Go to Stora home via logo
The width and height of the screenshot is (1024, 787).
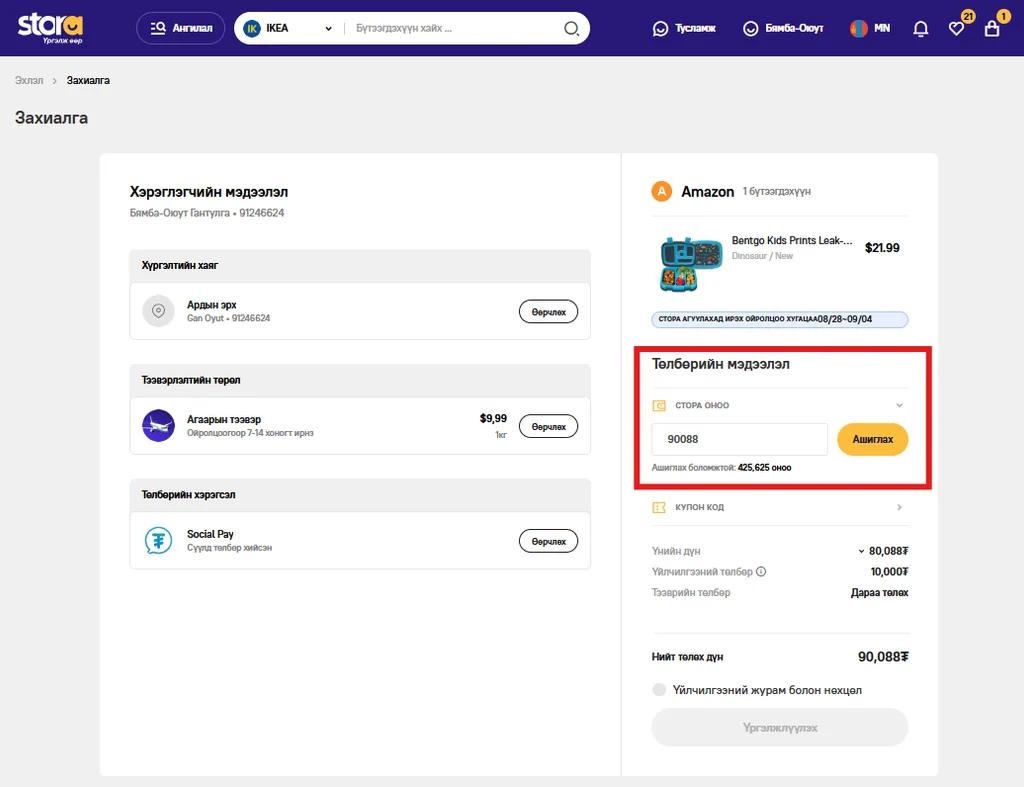point(50,28)
